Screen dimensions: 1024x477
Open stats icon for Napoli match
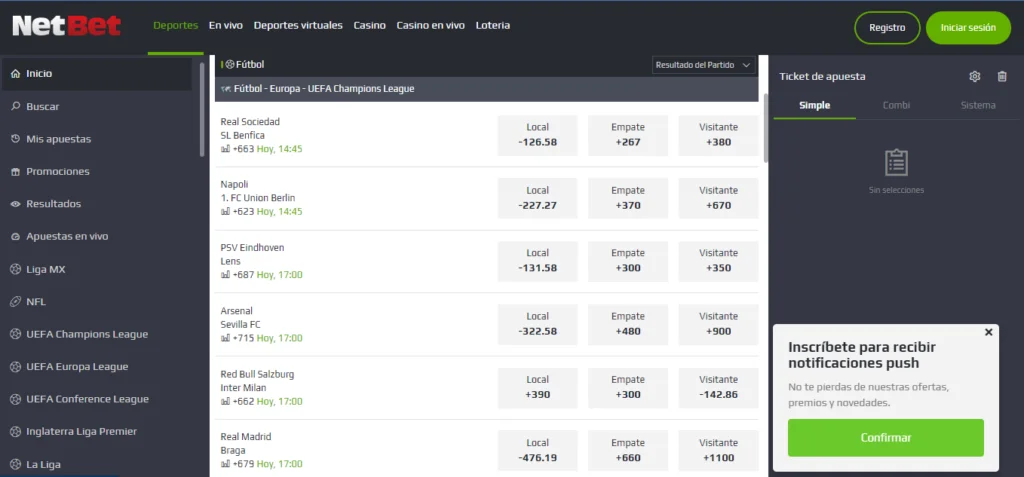pos(225,212)
